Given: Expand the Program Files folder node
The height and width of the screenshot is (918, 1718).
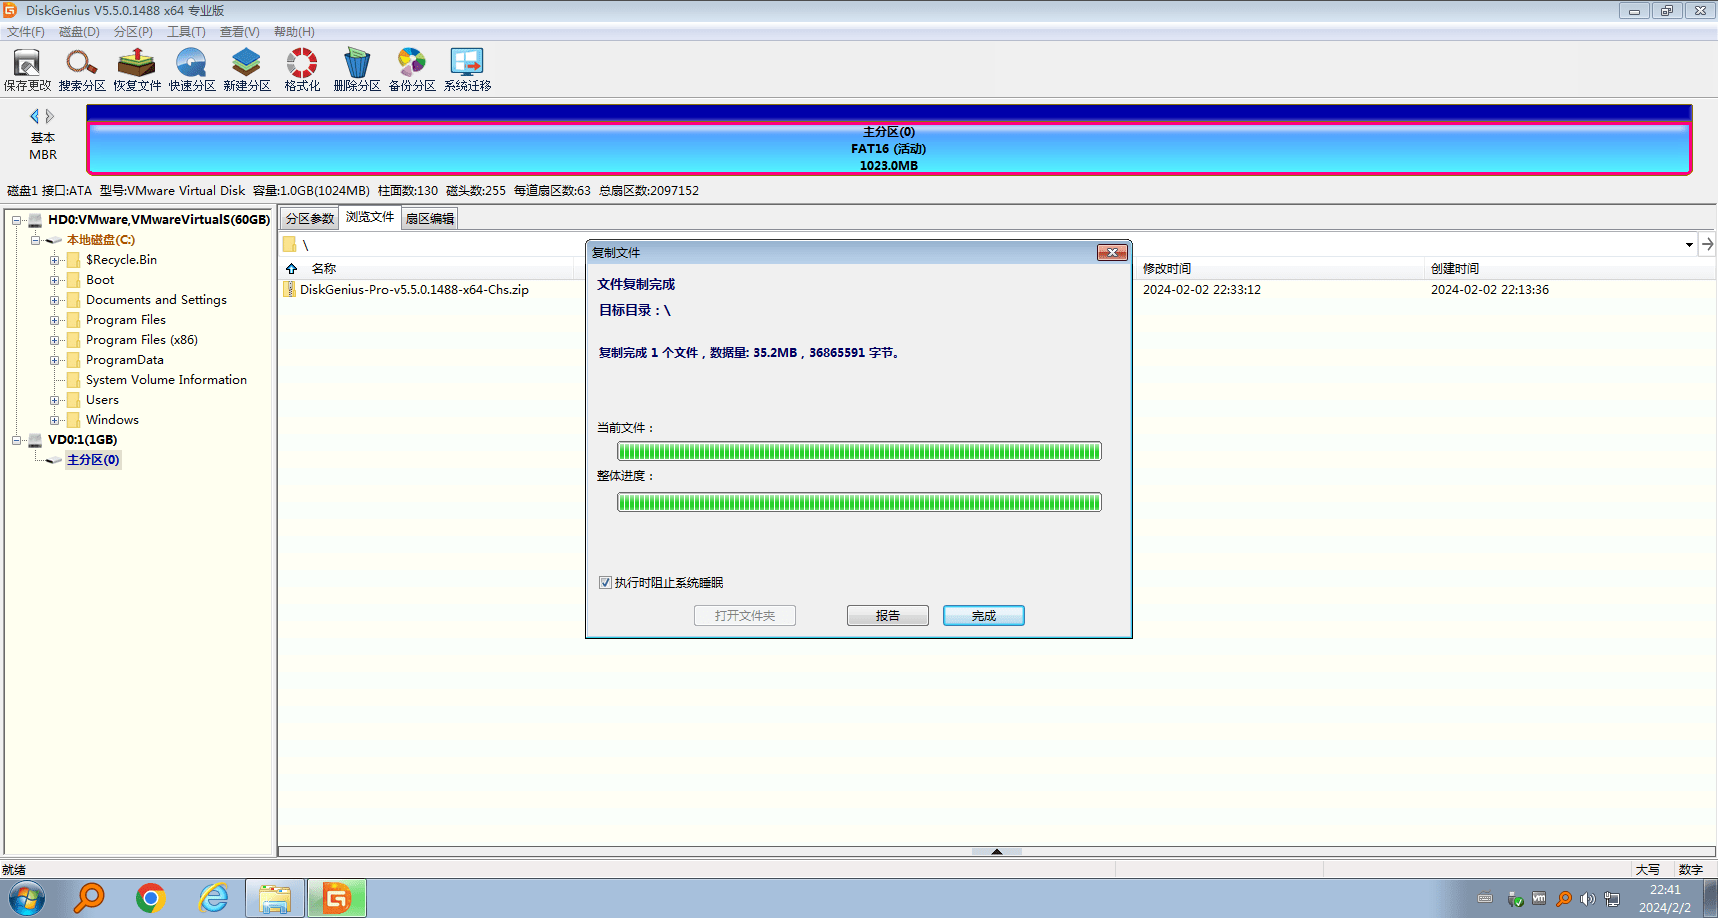Looking at the screenshot, I should [55, 320].
